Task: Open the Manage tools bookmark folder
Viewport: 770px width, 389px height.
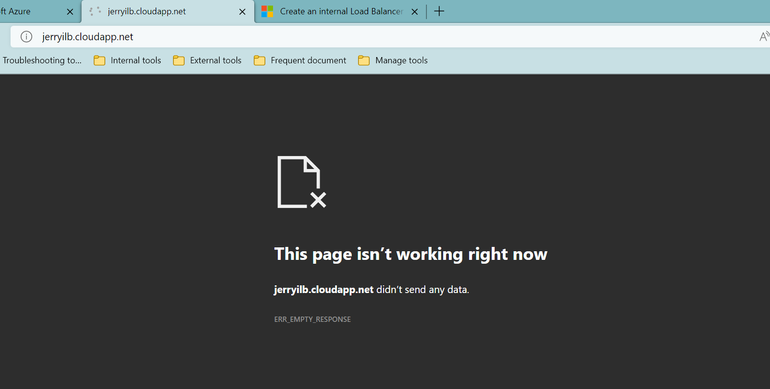Action: pos(393,60)
